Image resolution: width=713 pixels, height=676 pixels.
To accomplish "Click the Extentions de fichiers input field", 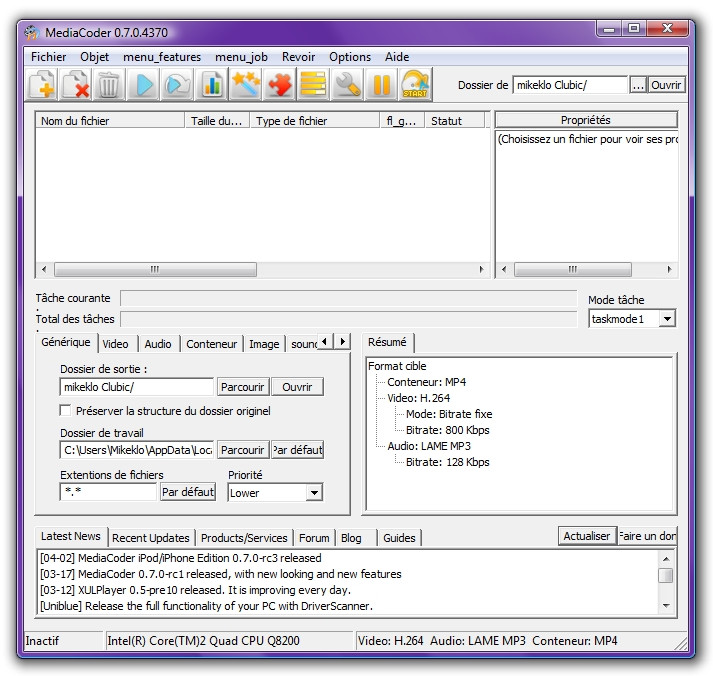I will [108, 492].
